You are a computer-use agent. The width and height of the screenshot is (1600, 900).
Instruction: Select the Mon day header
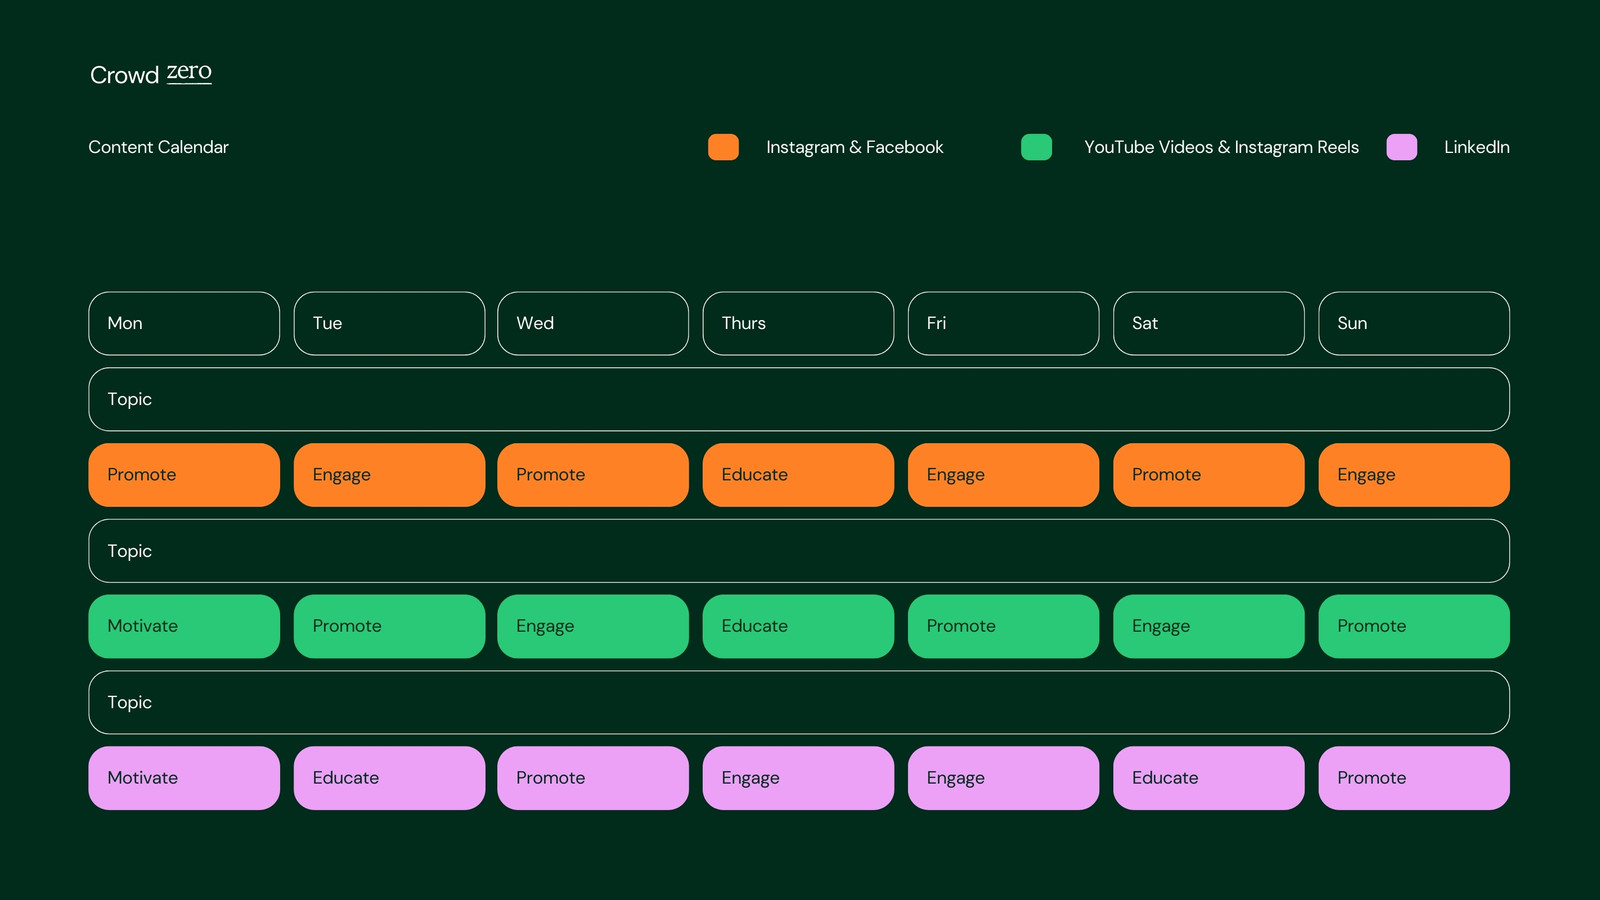point(184,323)
